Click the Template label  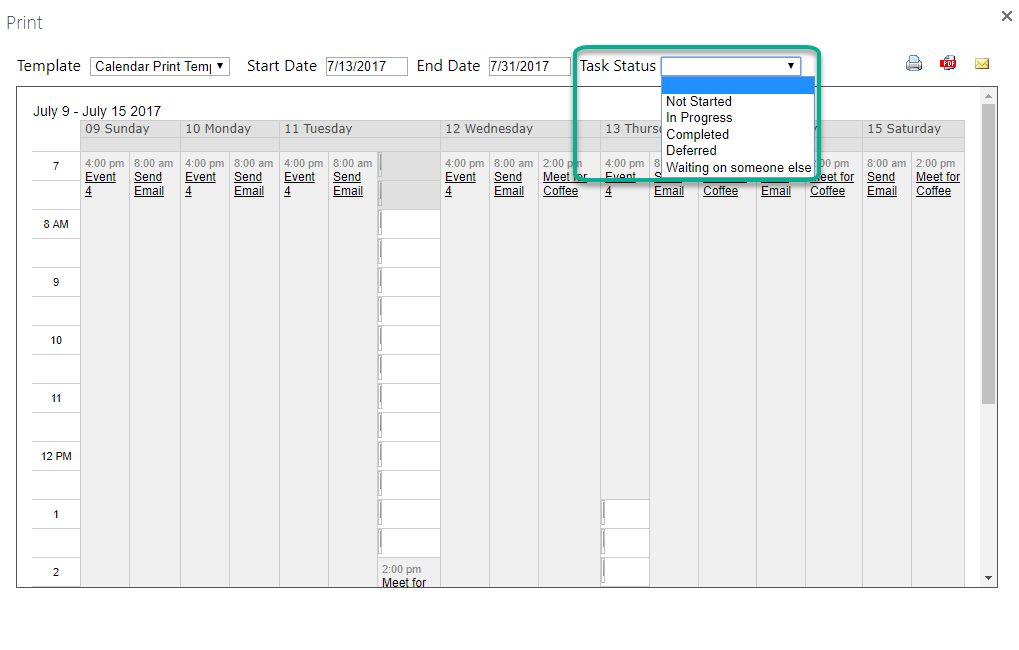[49, 66]
